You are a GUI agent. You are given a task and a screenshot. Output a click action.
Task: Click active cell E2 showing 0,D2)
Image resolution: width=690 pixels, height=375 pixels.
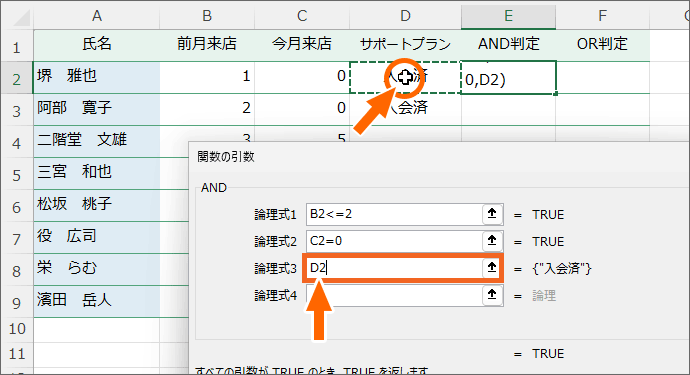tap(508, 78)
